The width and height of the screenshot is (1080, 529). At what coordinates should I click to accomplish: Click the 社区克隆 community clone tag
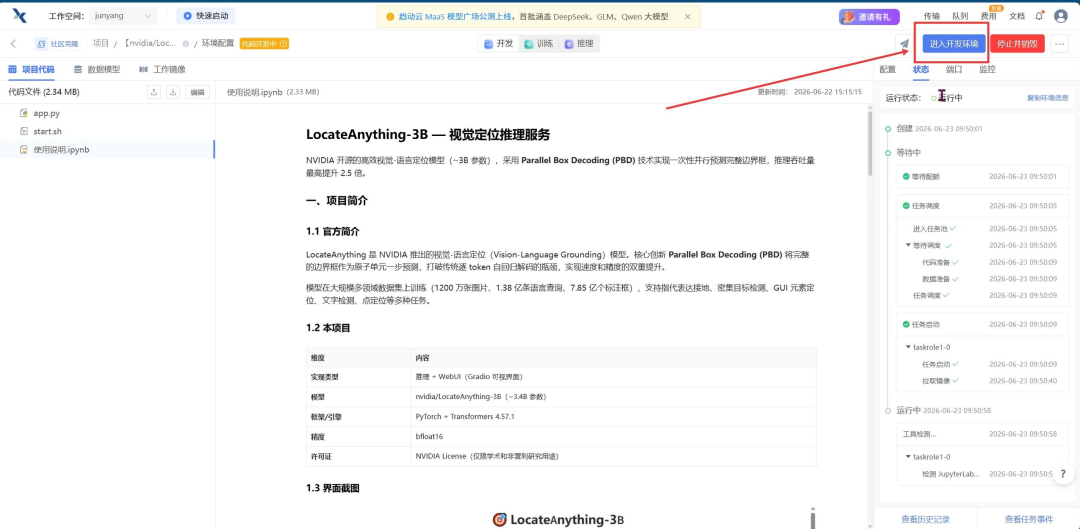(x=59, y=43)
